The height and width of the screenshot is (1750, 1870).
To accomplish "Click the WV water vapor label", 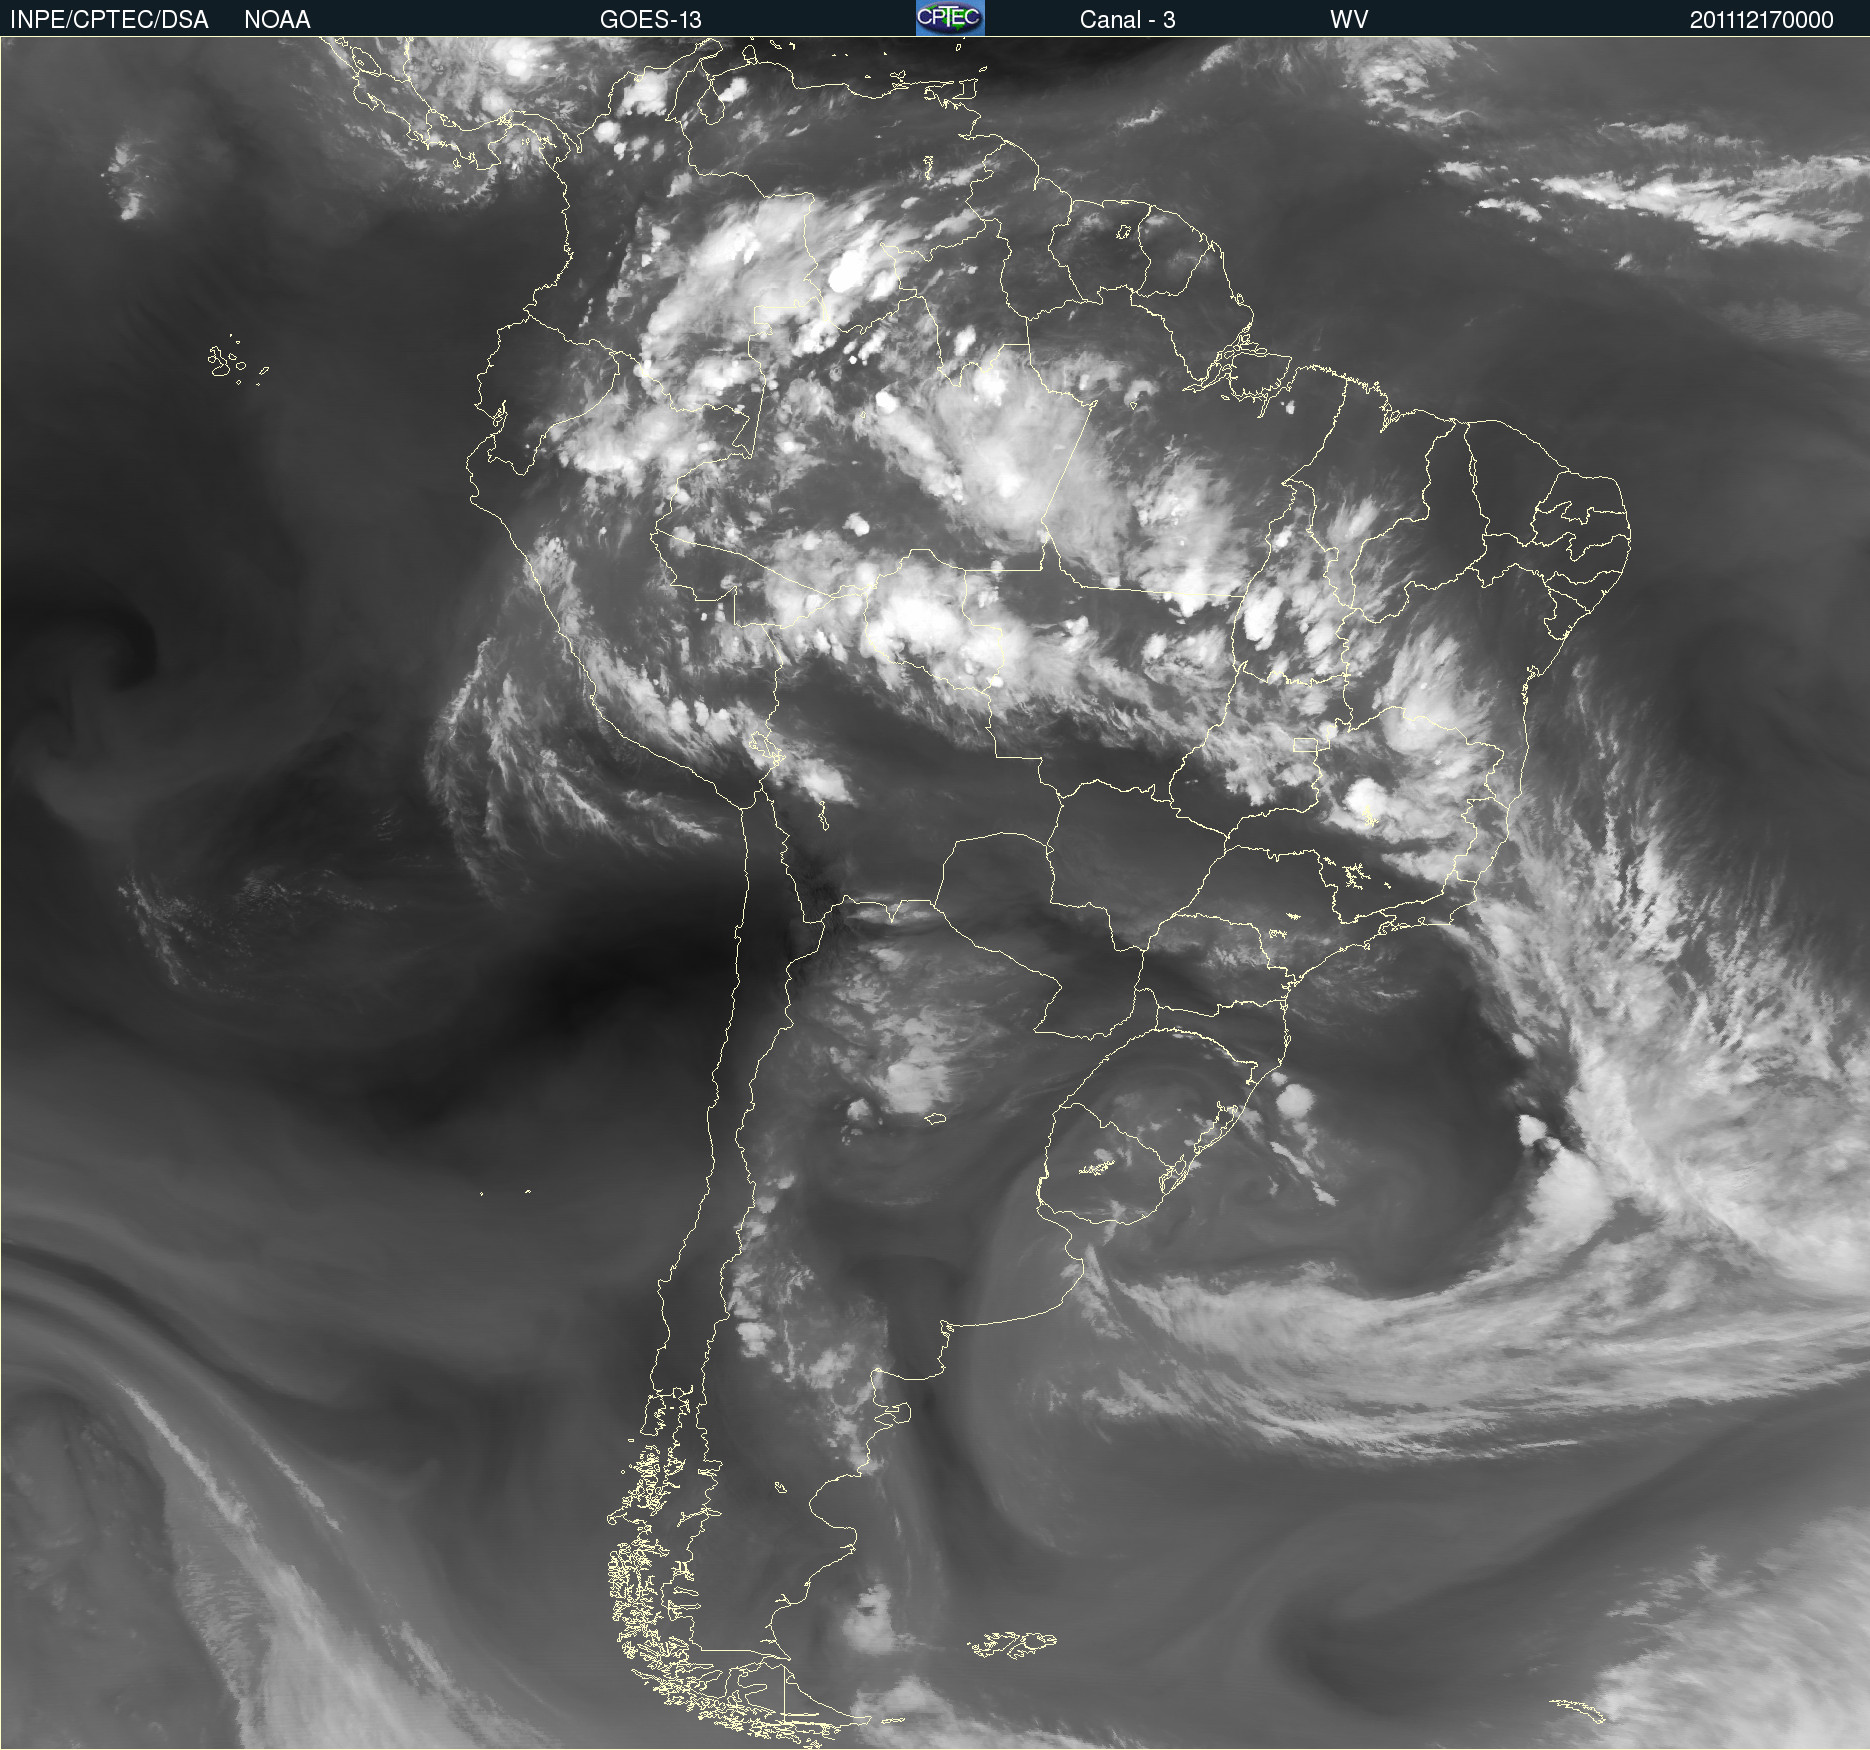I will (x=1348, y=19).
